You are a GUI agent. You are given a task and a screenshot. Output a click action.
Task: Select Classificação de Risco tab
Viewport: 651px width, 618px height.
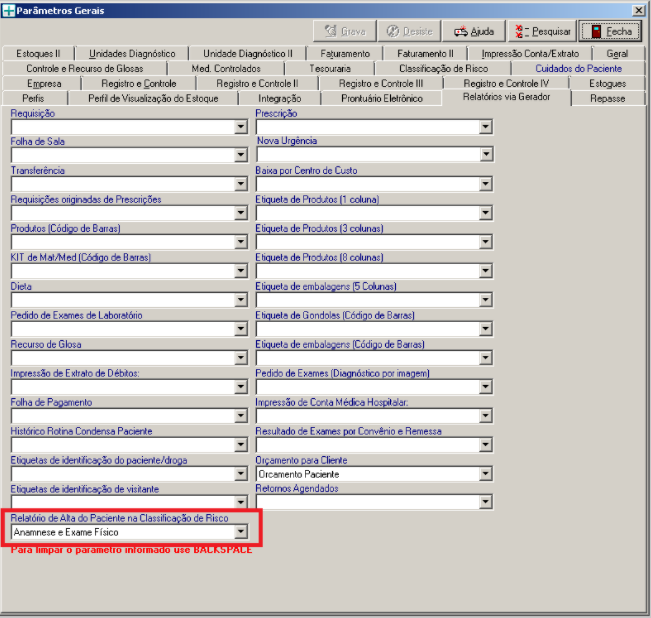tap(443, 68)
